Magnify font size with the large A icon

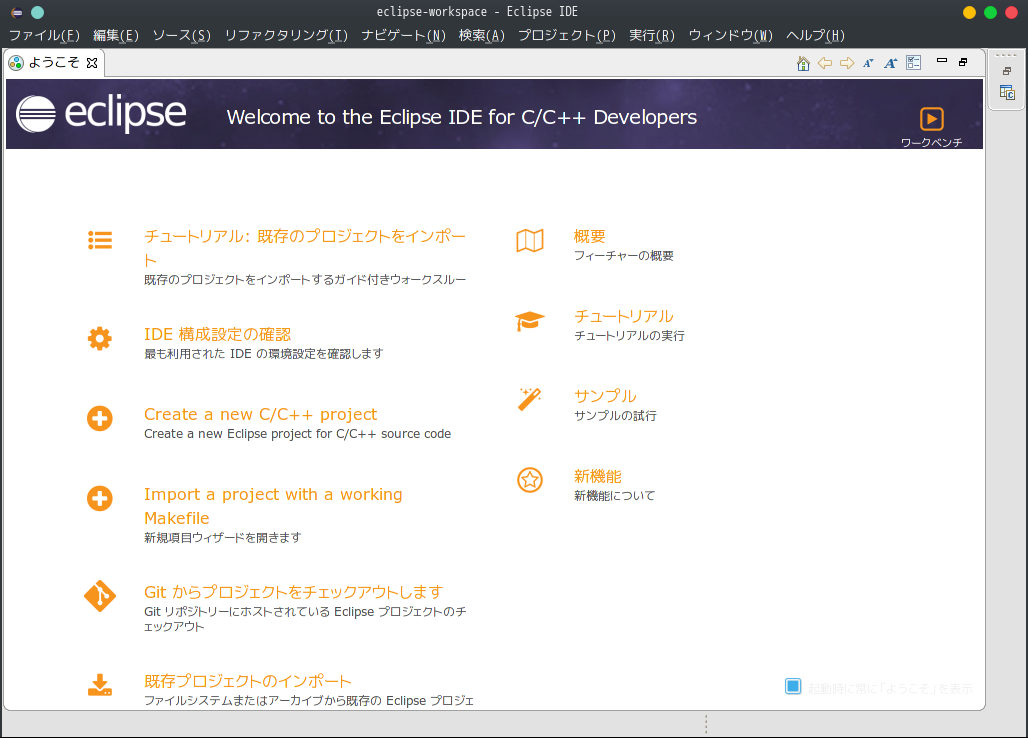coord(890,63)
